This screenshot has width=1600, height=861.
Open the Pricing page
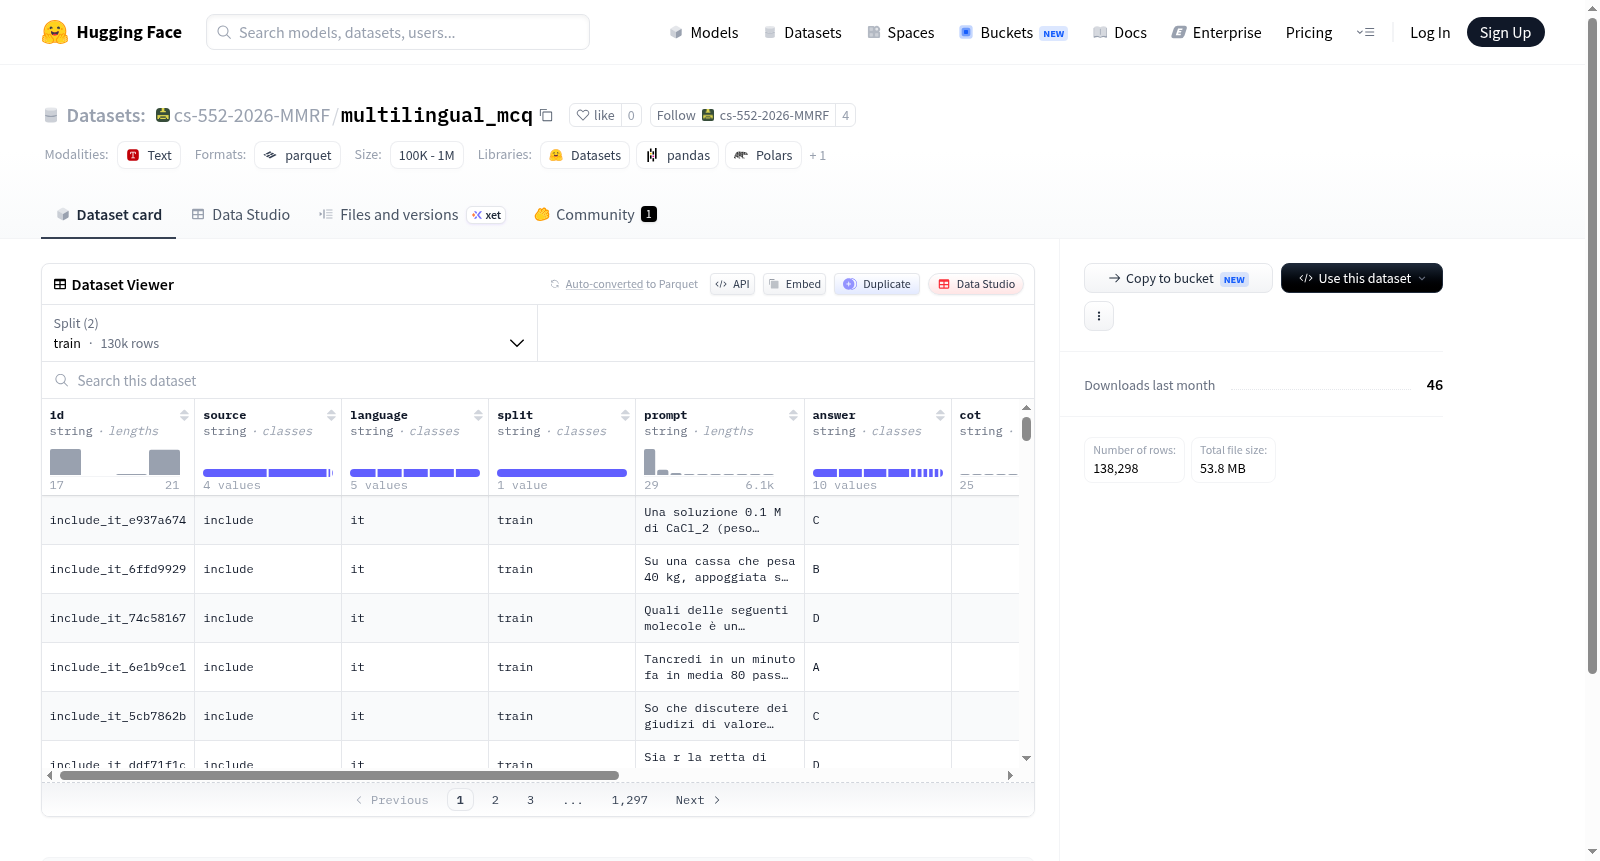click(x=1309, y=32)
